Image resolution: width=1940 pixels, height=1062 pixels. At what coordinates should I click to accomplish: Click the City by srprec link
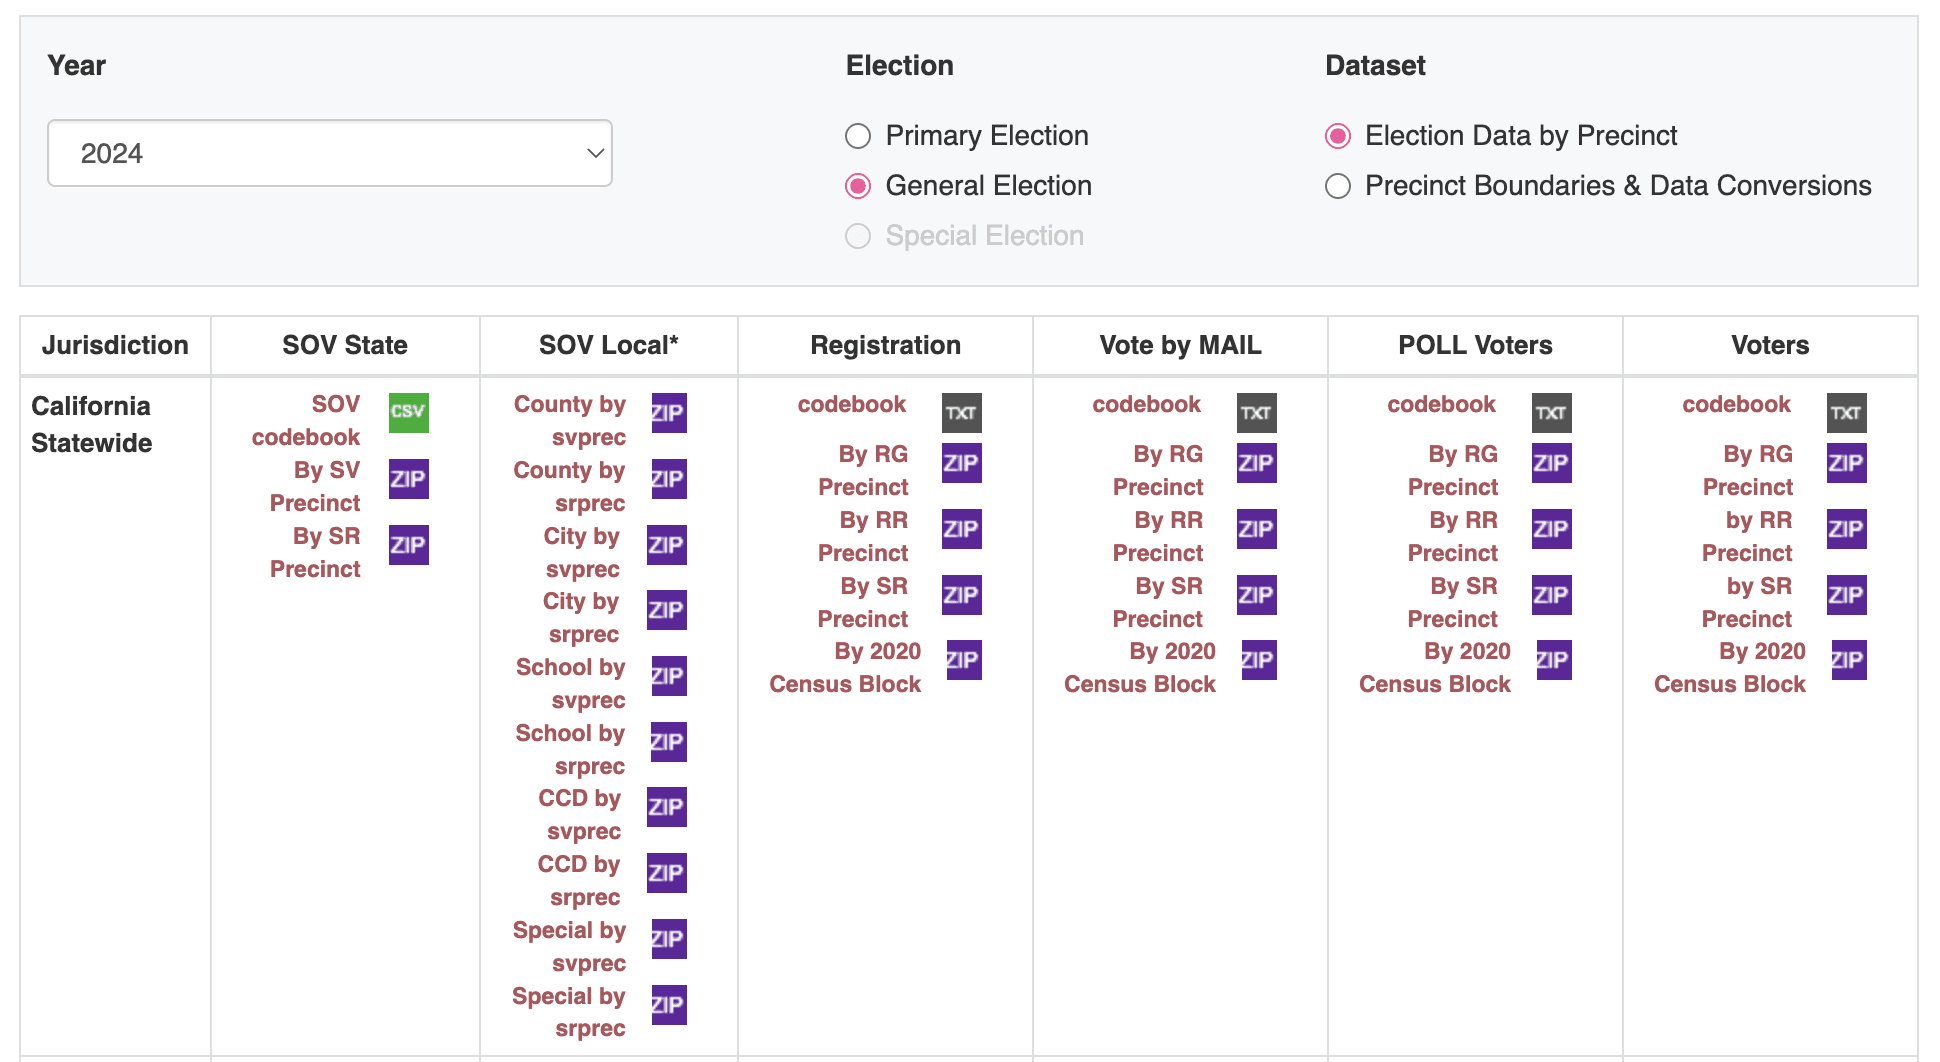[581, 617]
